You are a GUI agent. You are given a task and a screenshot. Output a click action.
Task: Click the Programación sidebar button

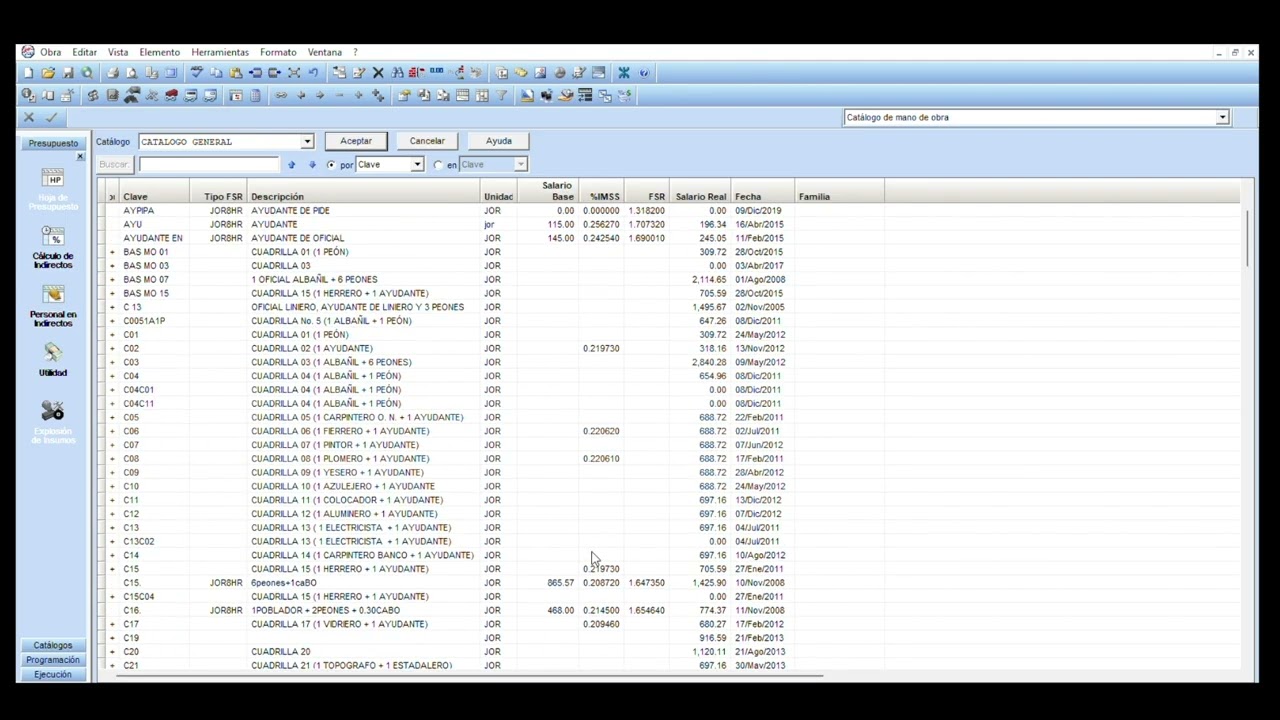pyautogui.click(x=53, y=660)
